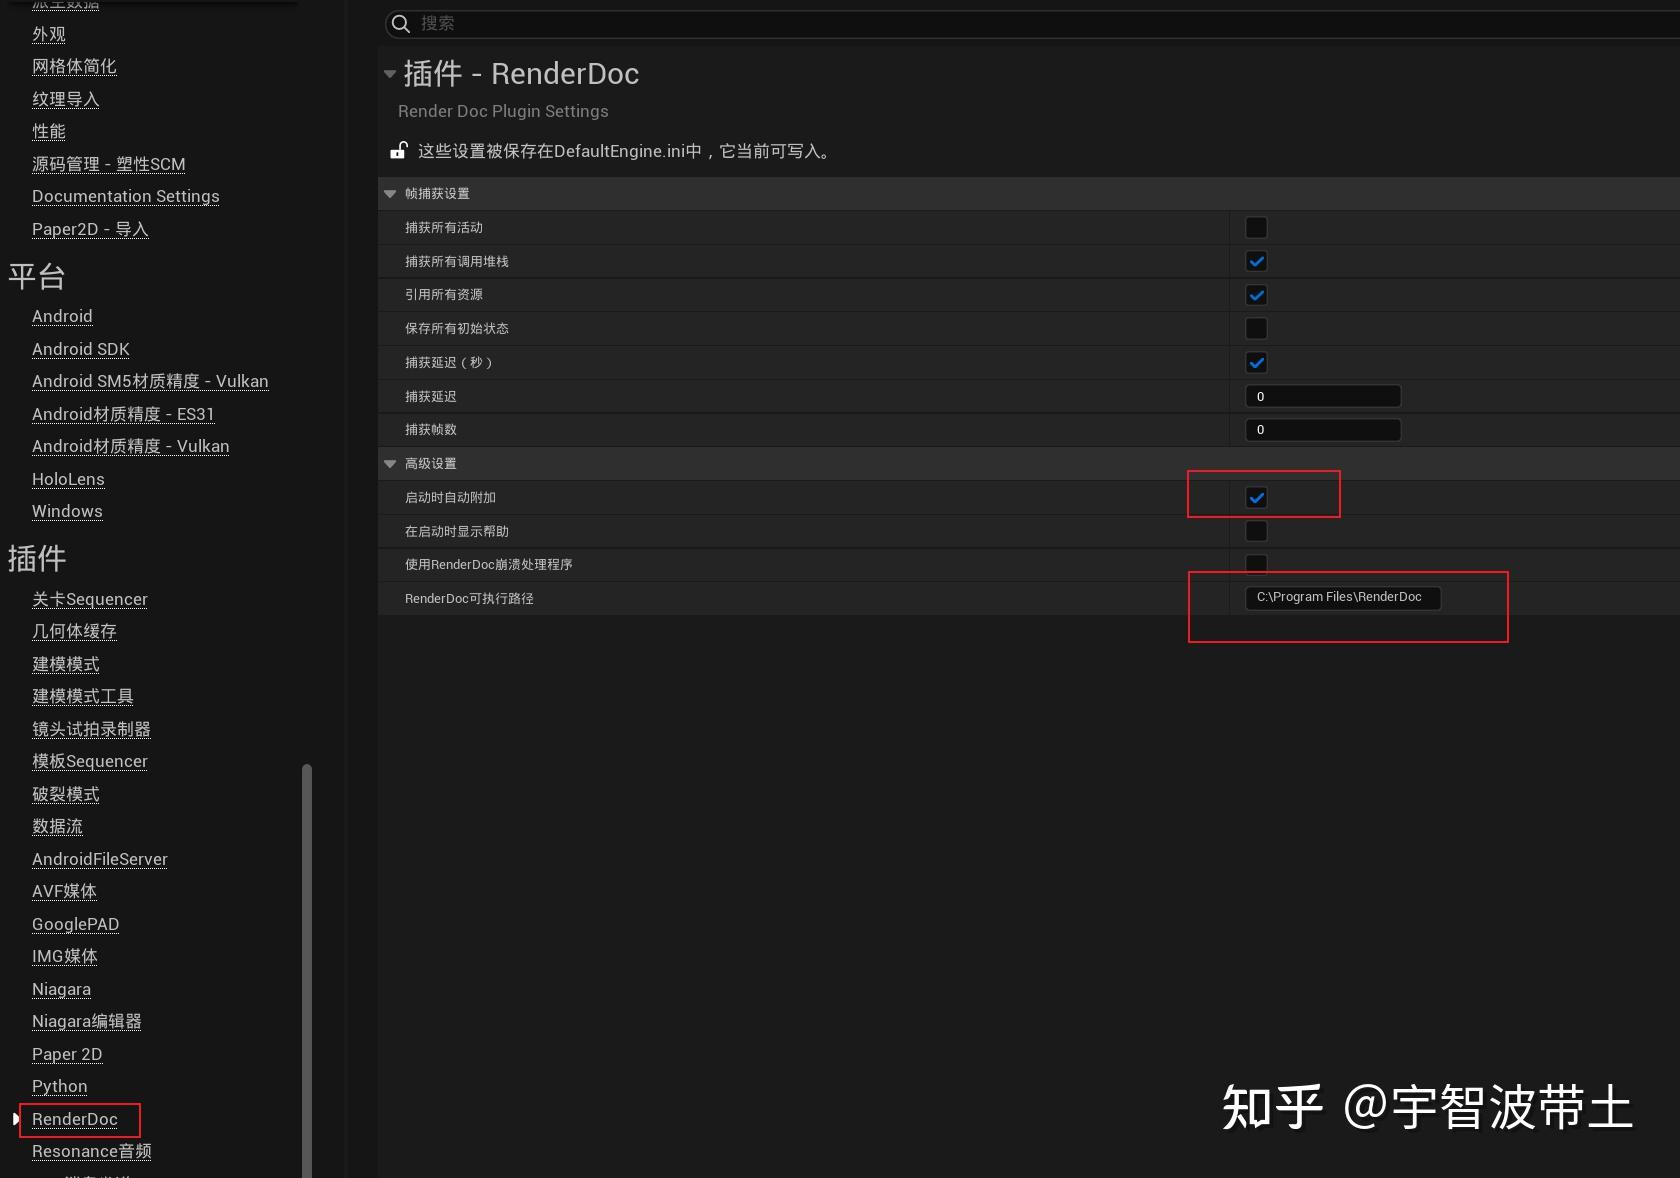This screenshot has width=1680, height=1178.
Task: Enable 保存所有初始状态
Action: pyautogui.click(x=1256, y=329)
